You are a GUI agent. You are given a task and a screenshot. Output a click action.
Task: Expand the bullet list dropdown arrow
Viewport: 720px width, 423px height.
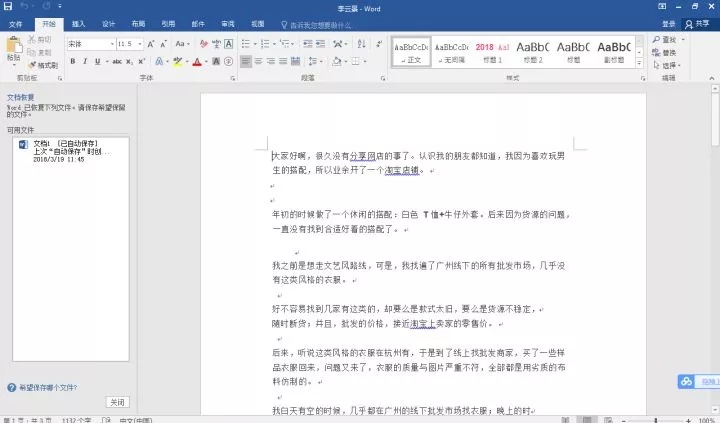tap(255, 44)
